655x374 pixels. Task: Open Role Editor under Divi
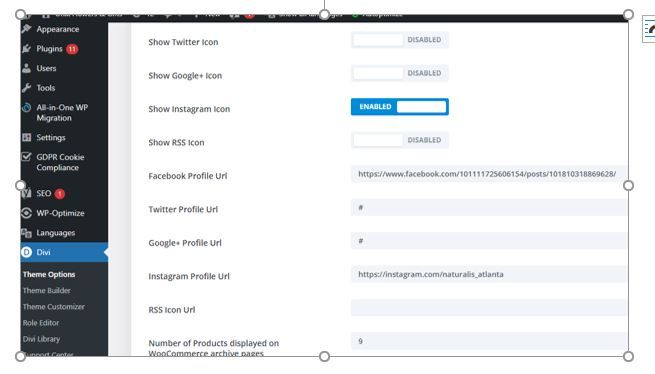pos(41,323)
